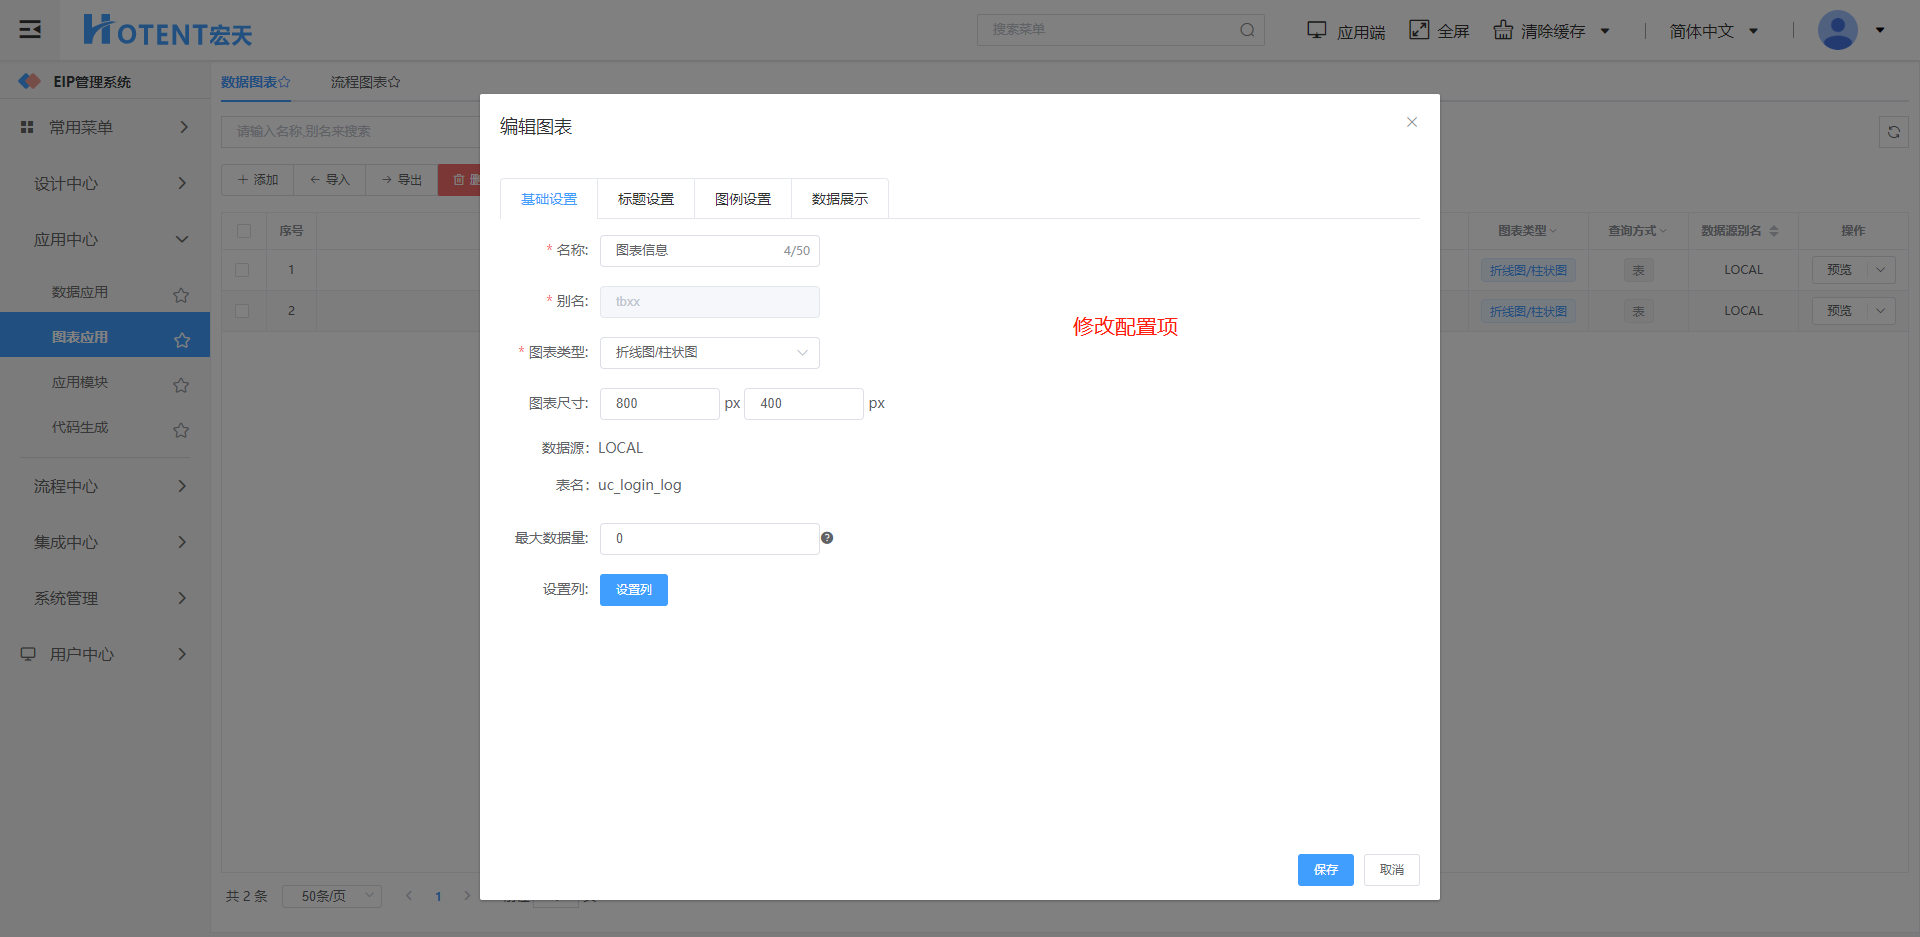Click the blue 设置列 button
Viewport: 1920px width, 937px height.
tap(633, 590)
